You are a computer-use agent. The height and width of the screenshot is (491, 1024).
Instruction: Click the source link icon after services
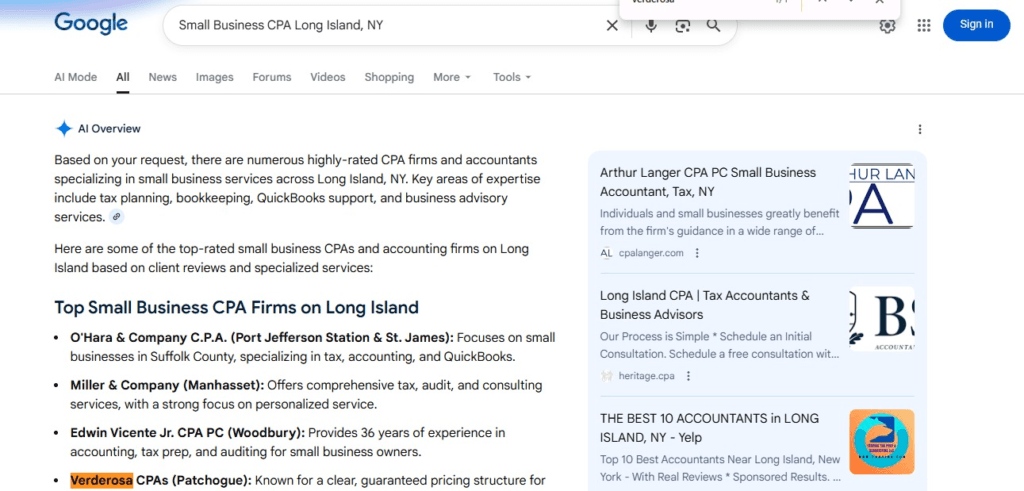[117, 217]
